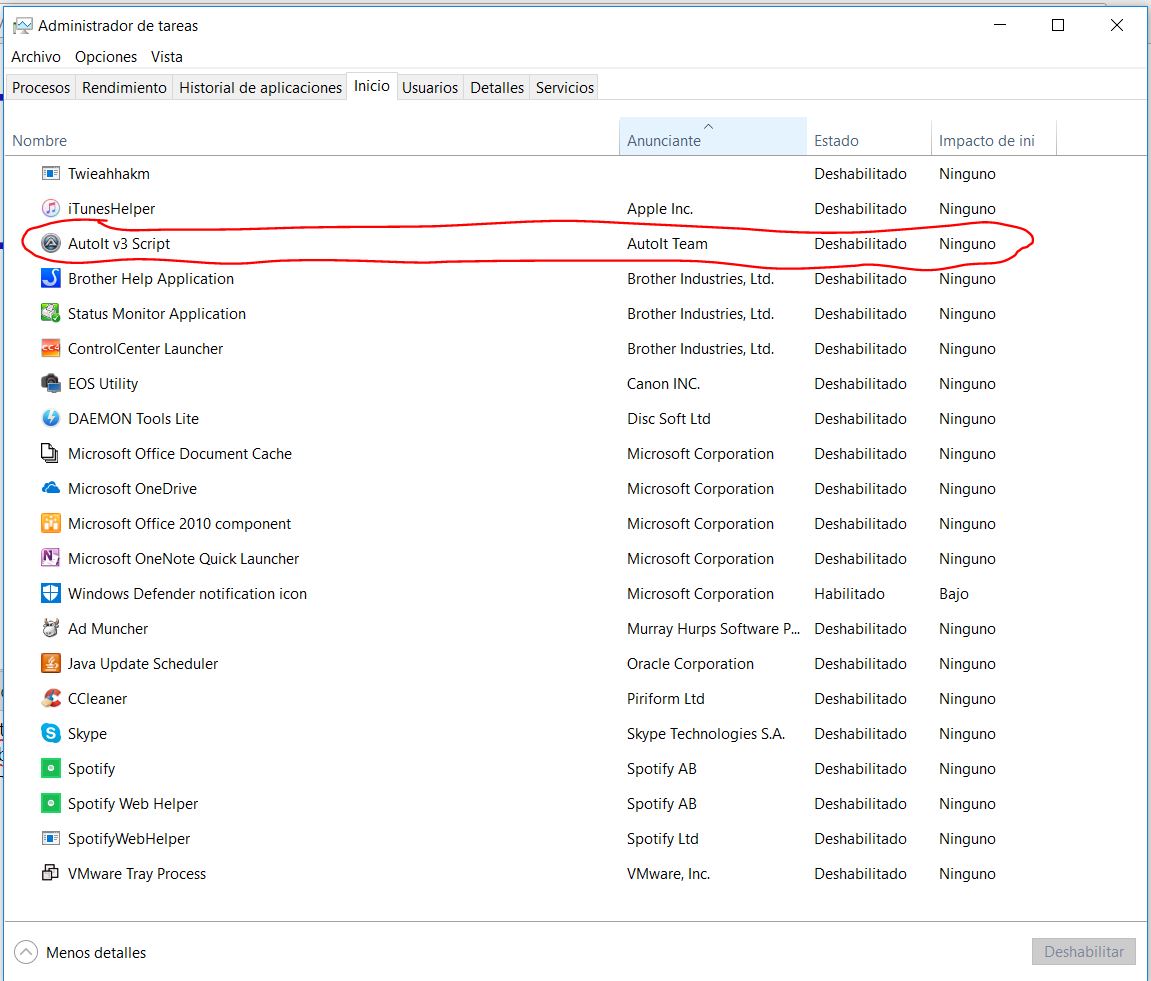1151x981 pixels.
Task: Click the Status Monitor Application icon
Action: tap(51, 314)
